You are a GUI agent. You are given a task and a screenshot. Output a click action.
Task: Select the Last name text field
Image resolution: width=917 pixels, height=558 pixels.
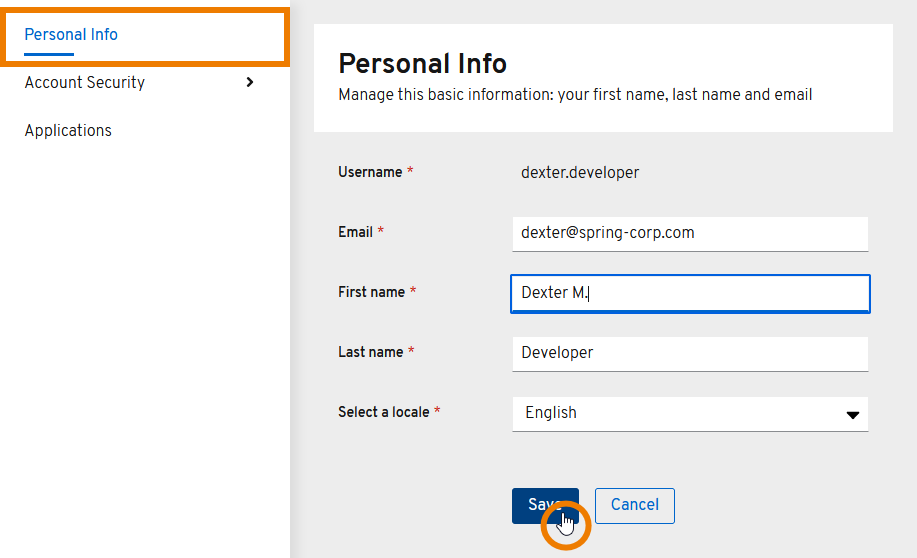tap(689, 353)
